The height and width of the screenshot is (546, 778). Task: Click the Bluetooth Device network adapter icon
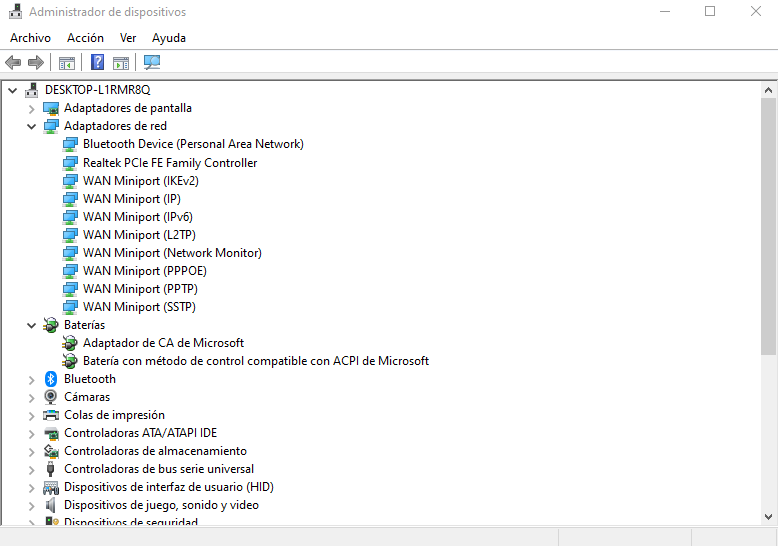click(70, 144)
